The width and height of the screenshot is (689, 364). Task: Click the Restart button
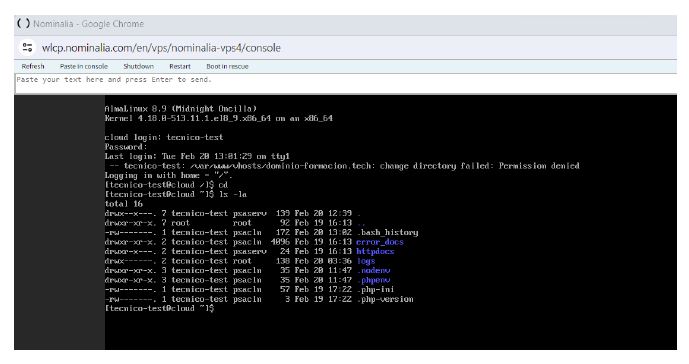(180, 66)
